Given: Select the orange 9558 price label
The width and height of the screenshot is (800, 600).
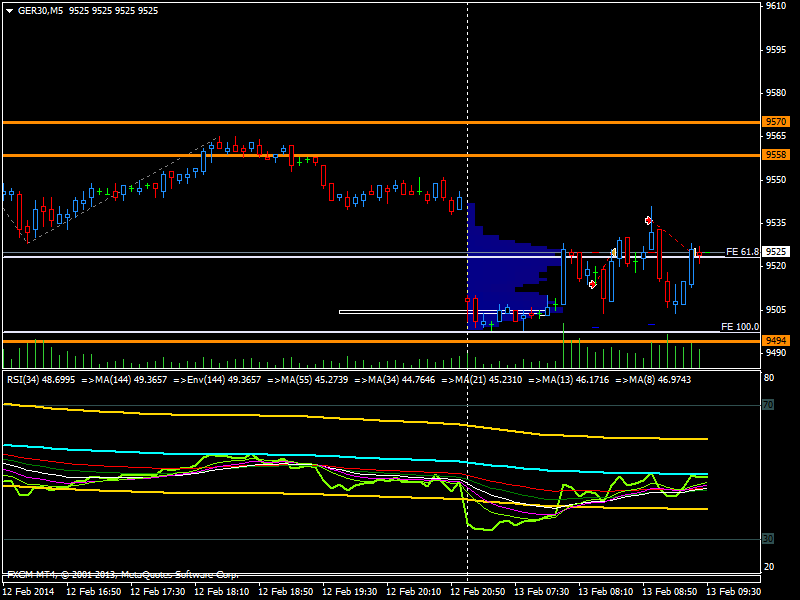Looking at the screenshot, I should pos(776,155).
